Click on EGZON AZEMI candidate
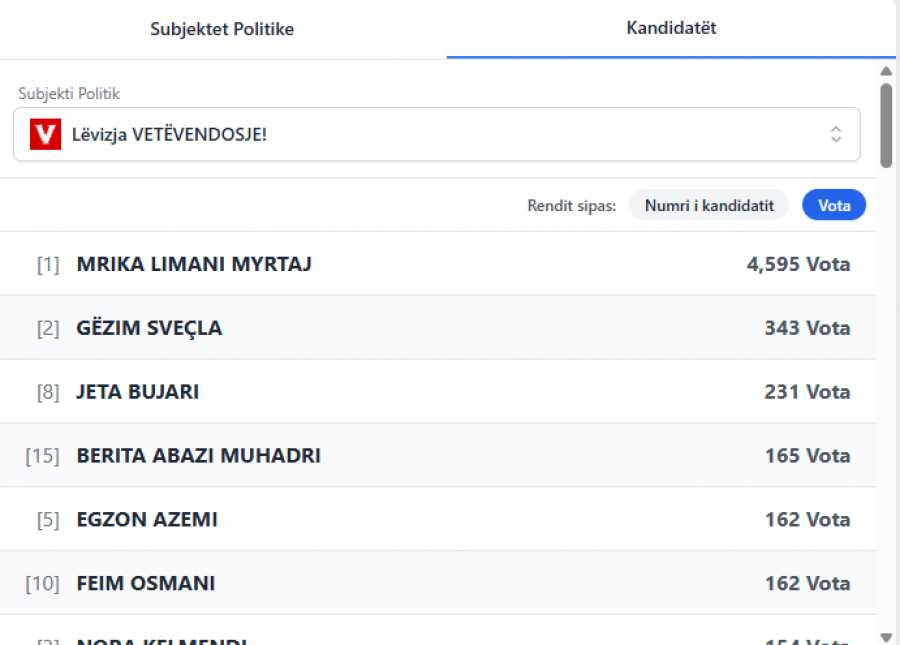The height and width of the screenshot is (645, 900). tap(147, 520)
